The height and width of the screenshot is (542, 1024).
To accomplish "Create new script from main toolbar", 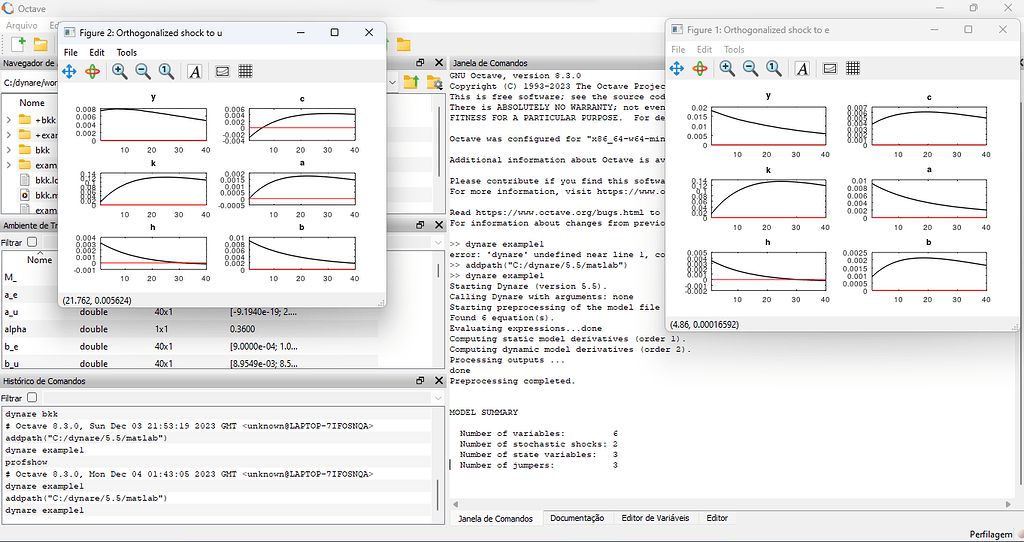I will point(18,44).
